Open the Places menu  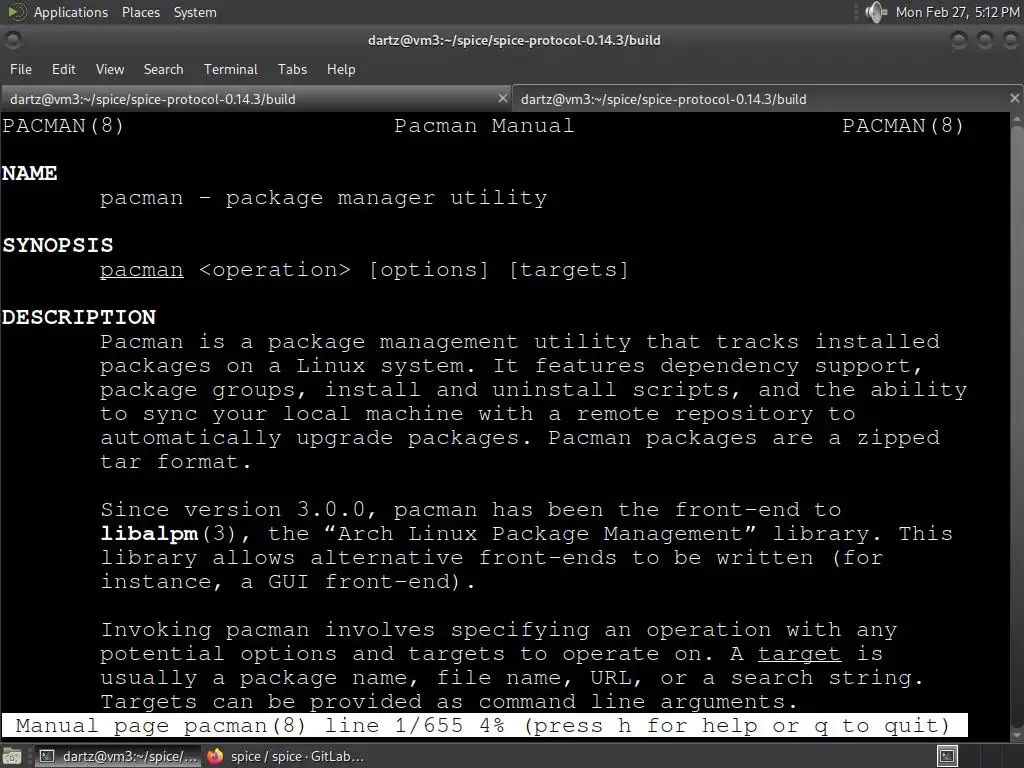(140, 12)
